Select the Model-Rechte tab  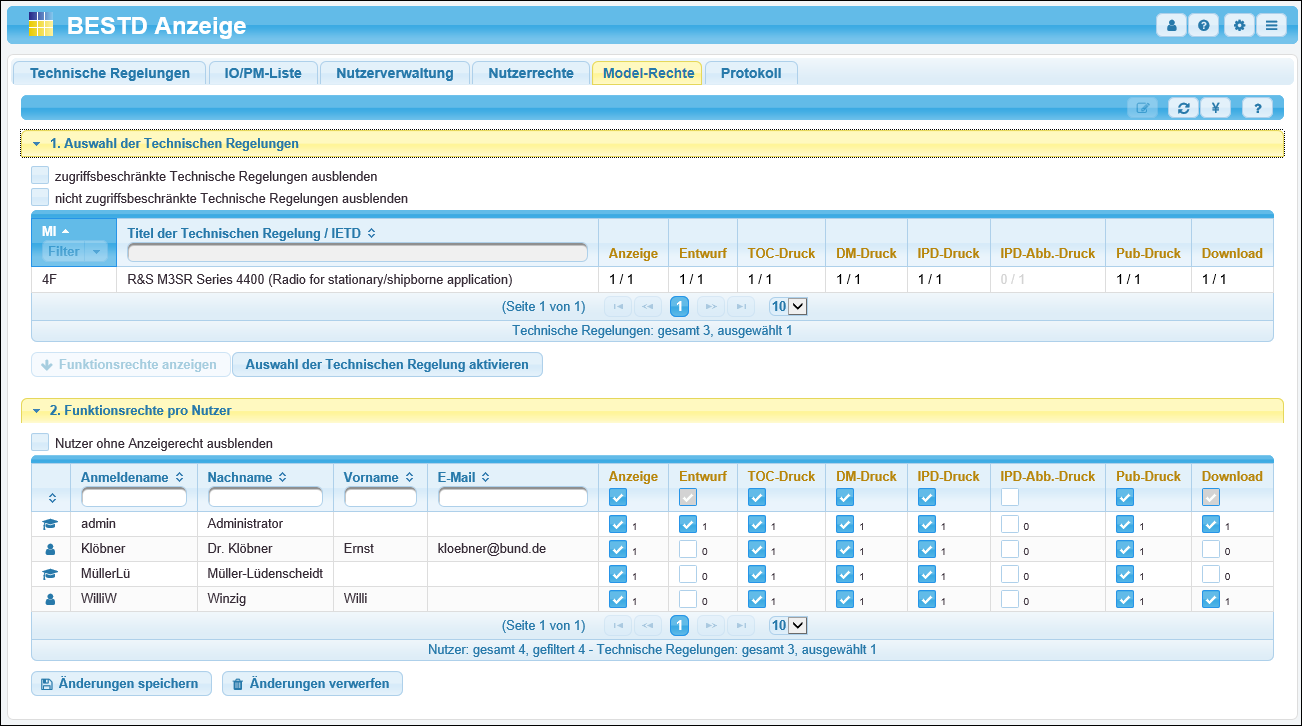point(648,73)
